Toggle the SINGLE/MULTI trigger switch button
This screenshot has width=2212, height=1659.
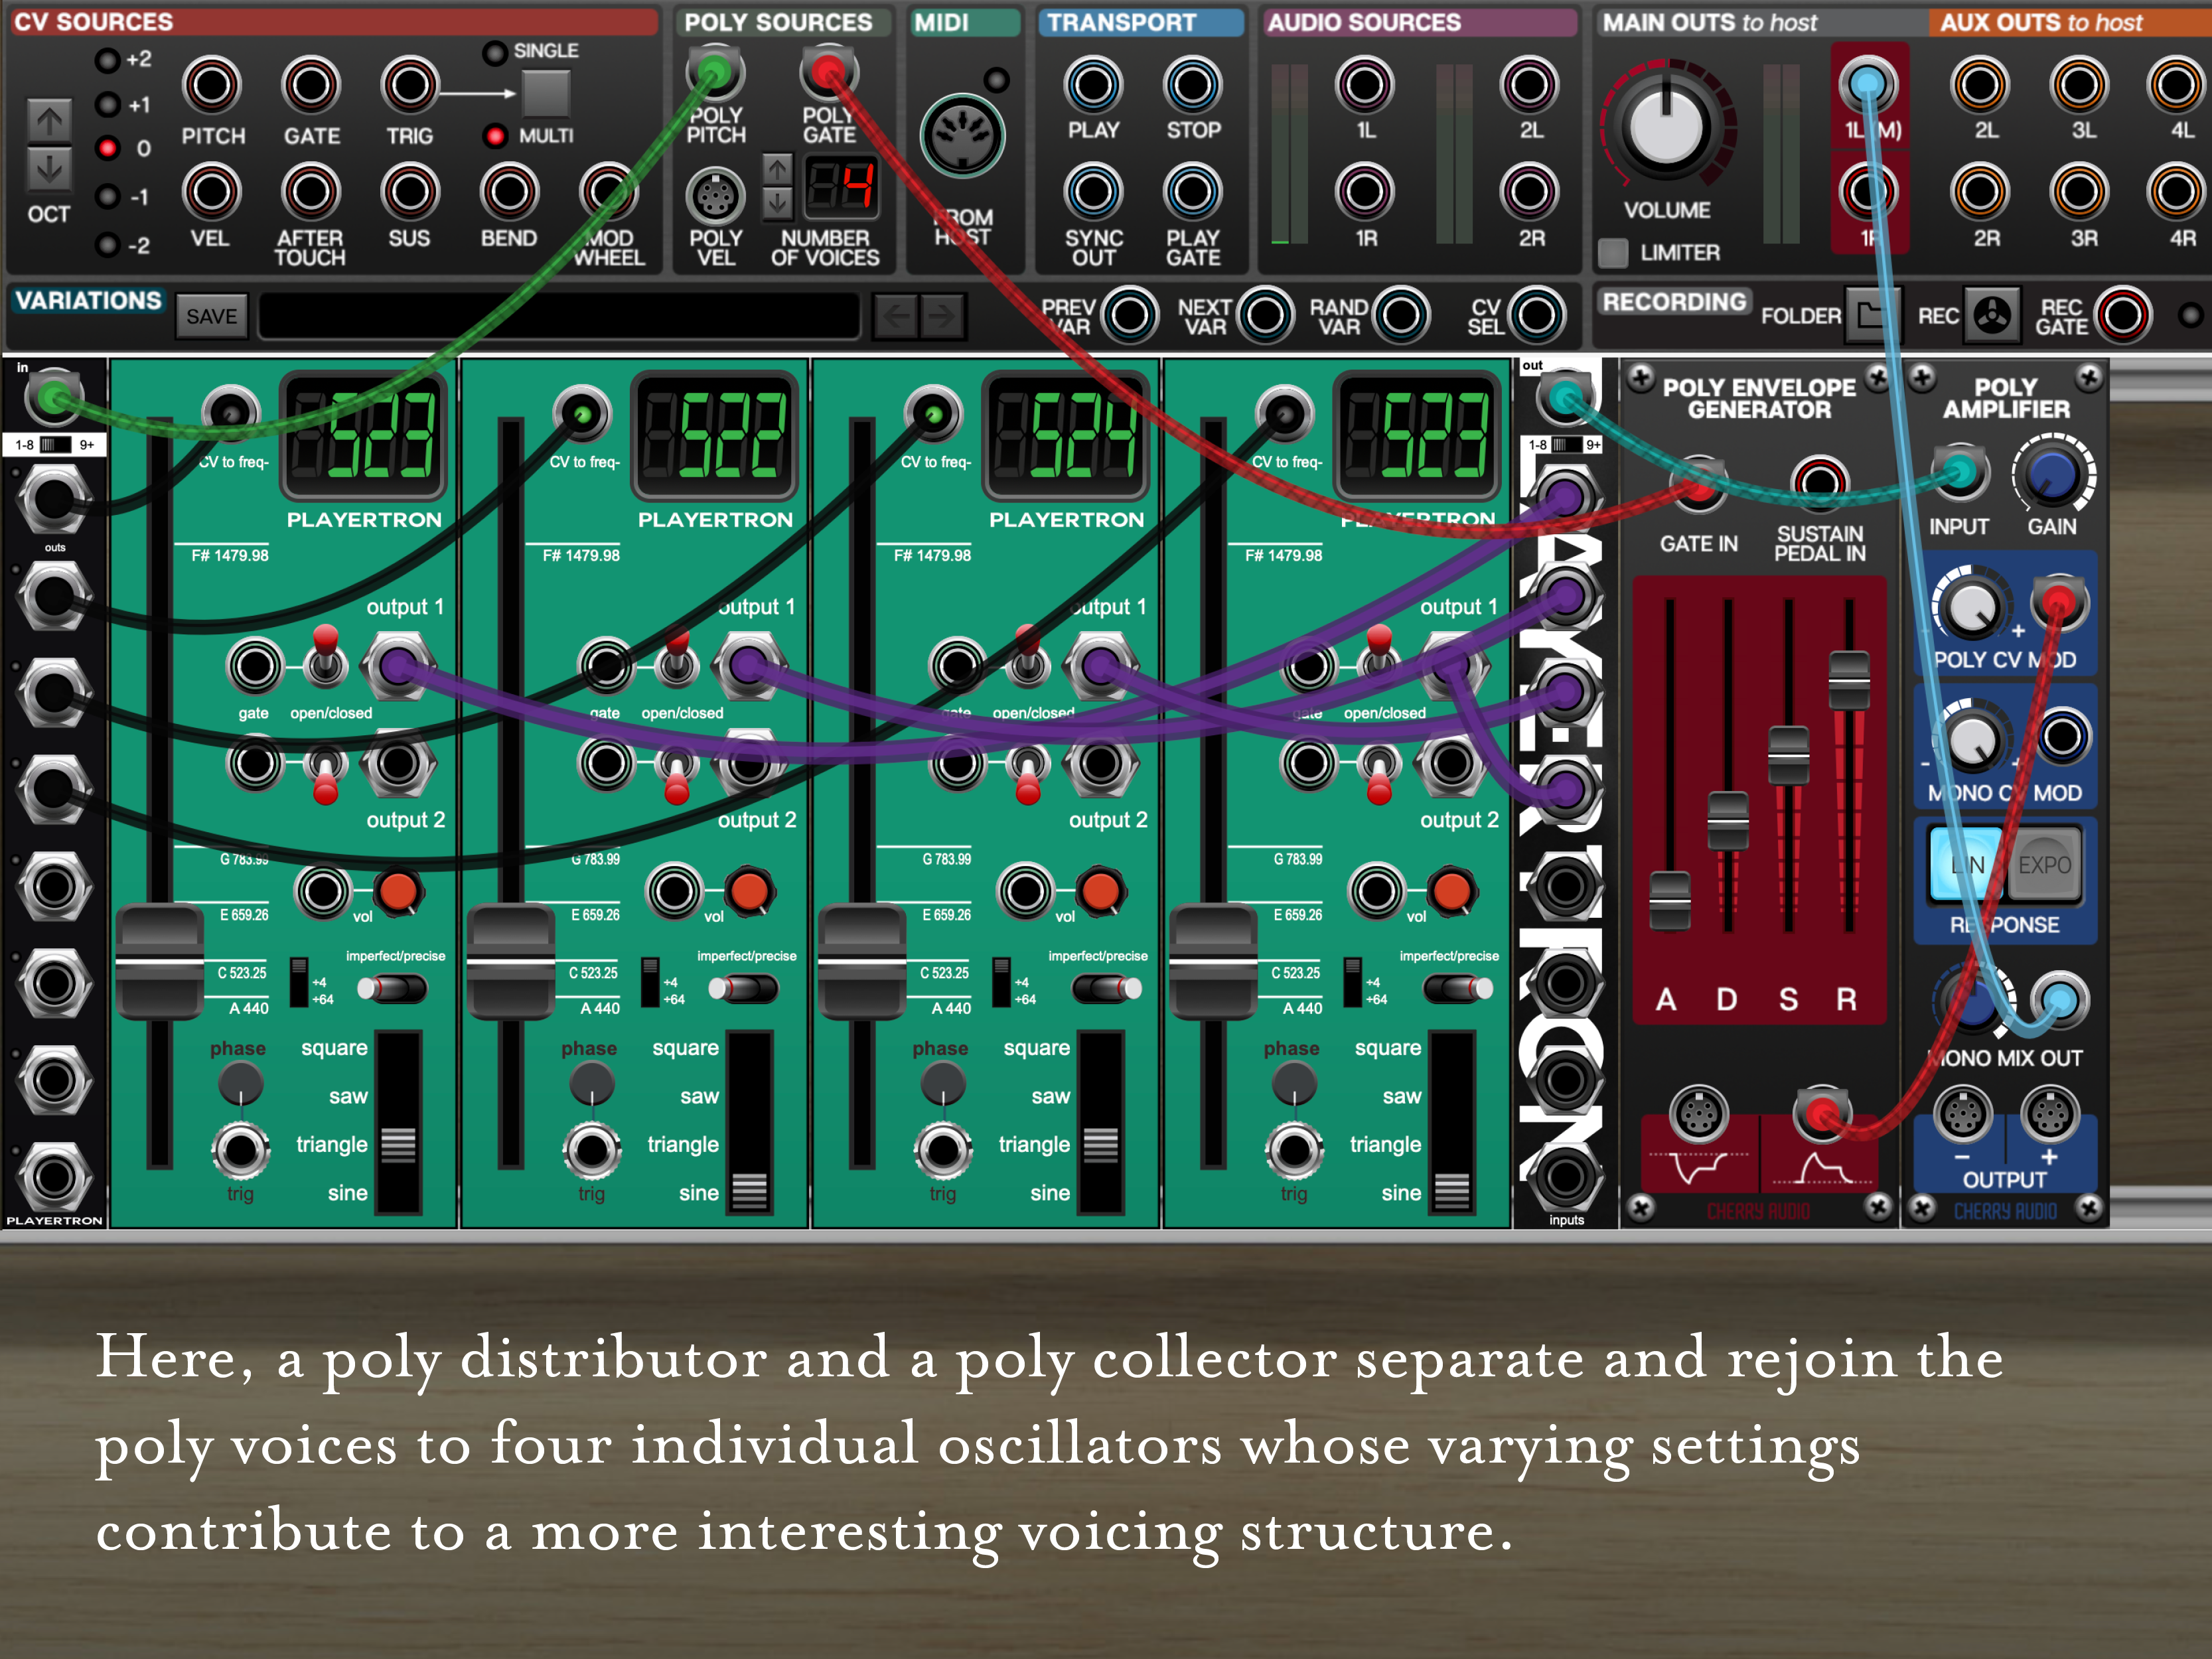point(546,95)
